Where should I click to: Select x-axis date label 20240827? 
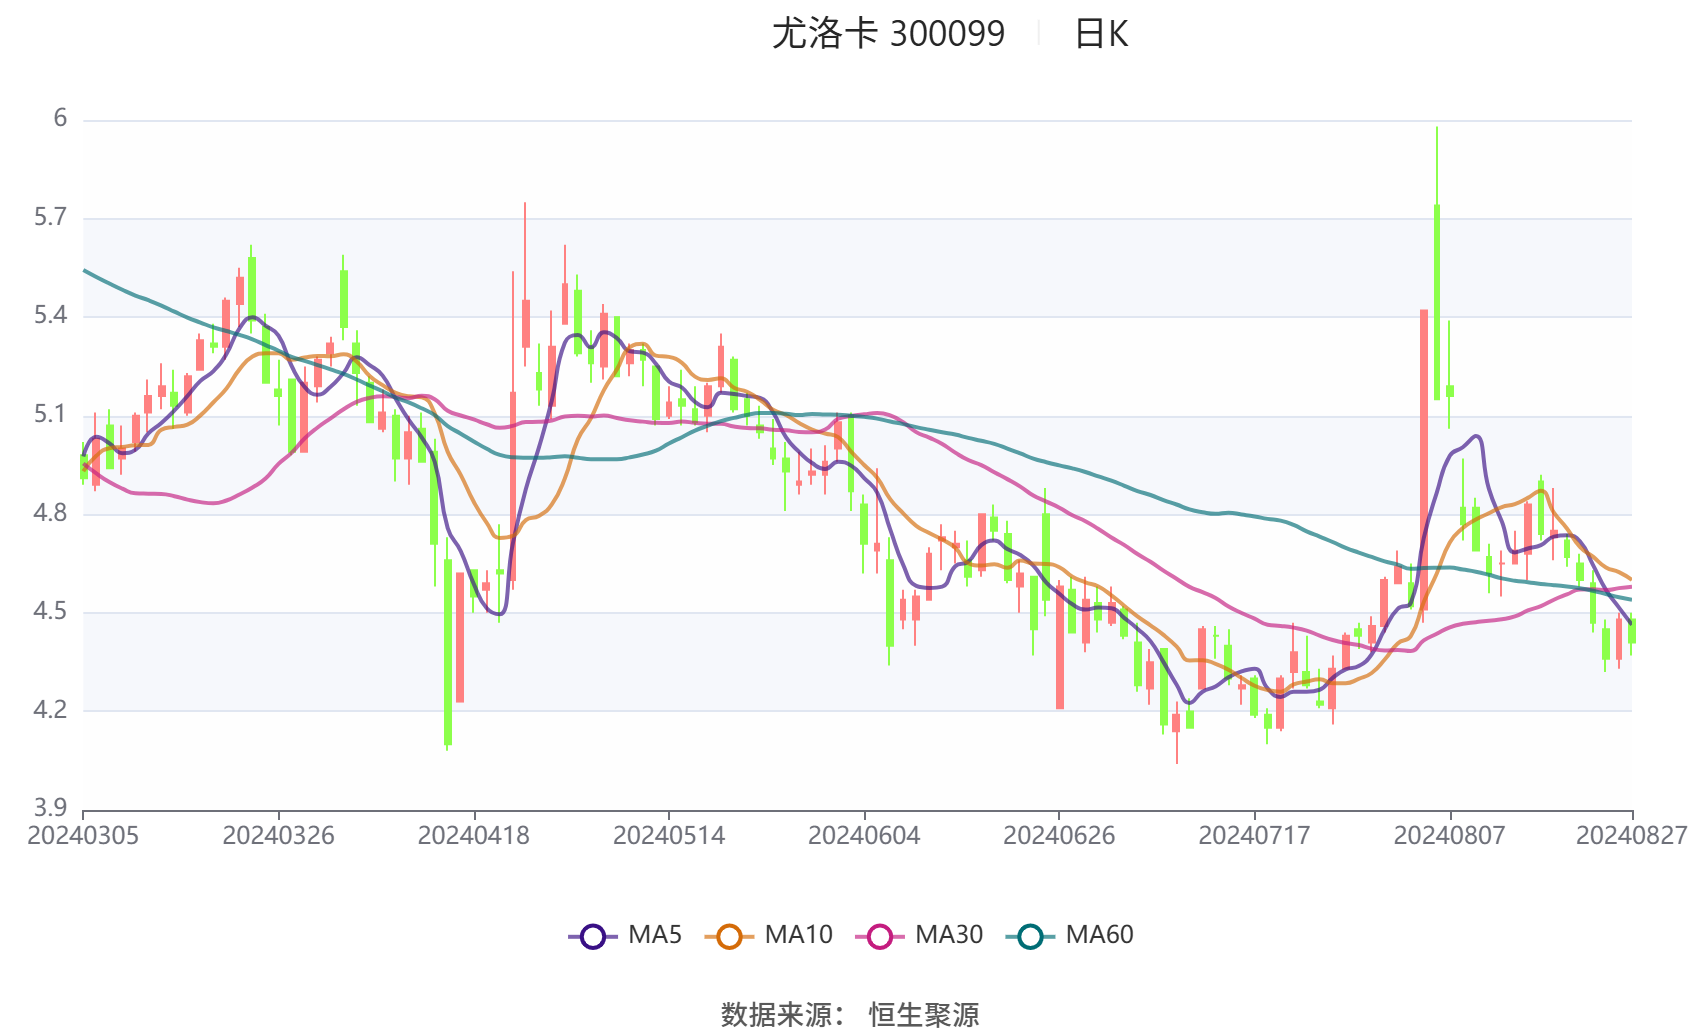tap(1632, 836)
